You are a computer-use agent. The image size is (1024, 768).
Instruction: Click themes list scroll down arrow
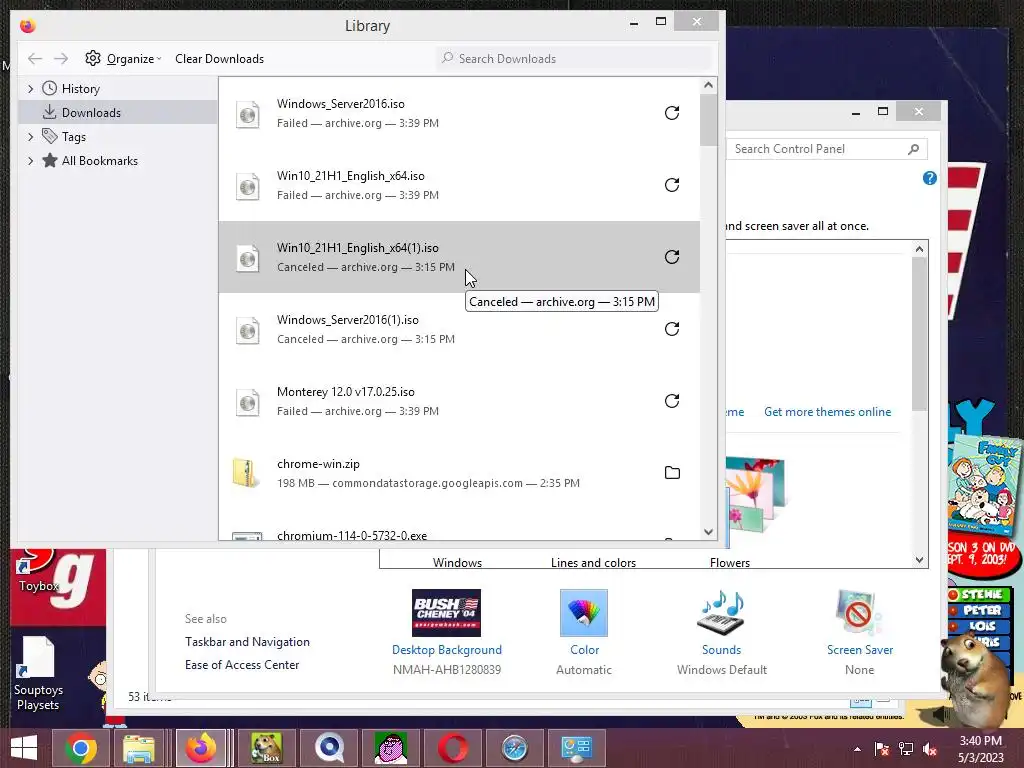click(x=920, y=560)
